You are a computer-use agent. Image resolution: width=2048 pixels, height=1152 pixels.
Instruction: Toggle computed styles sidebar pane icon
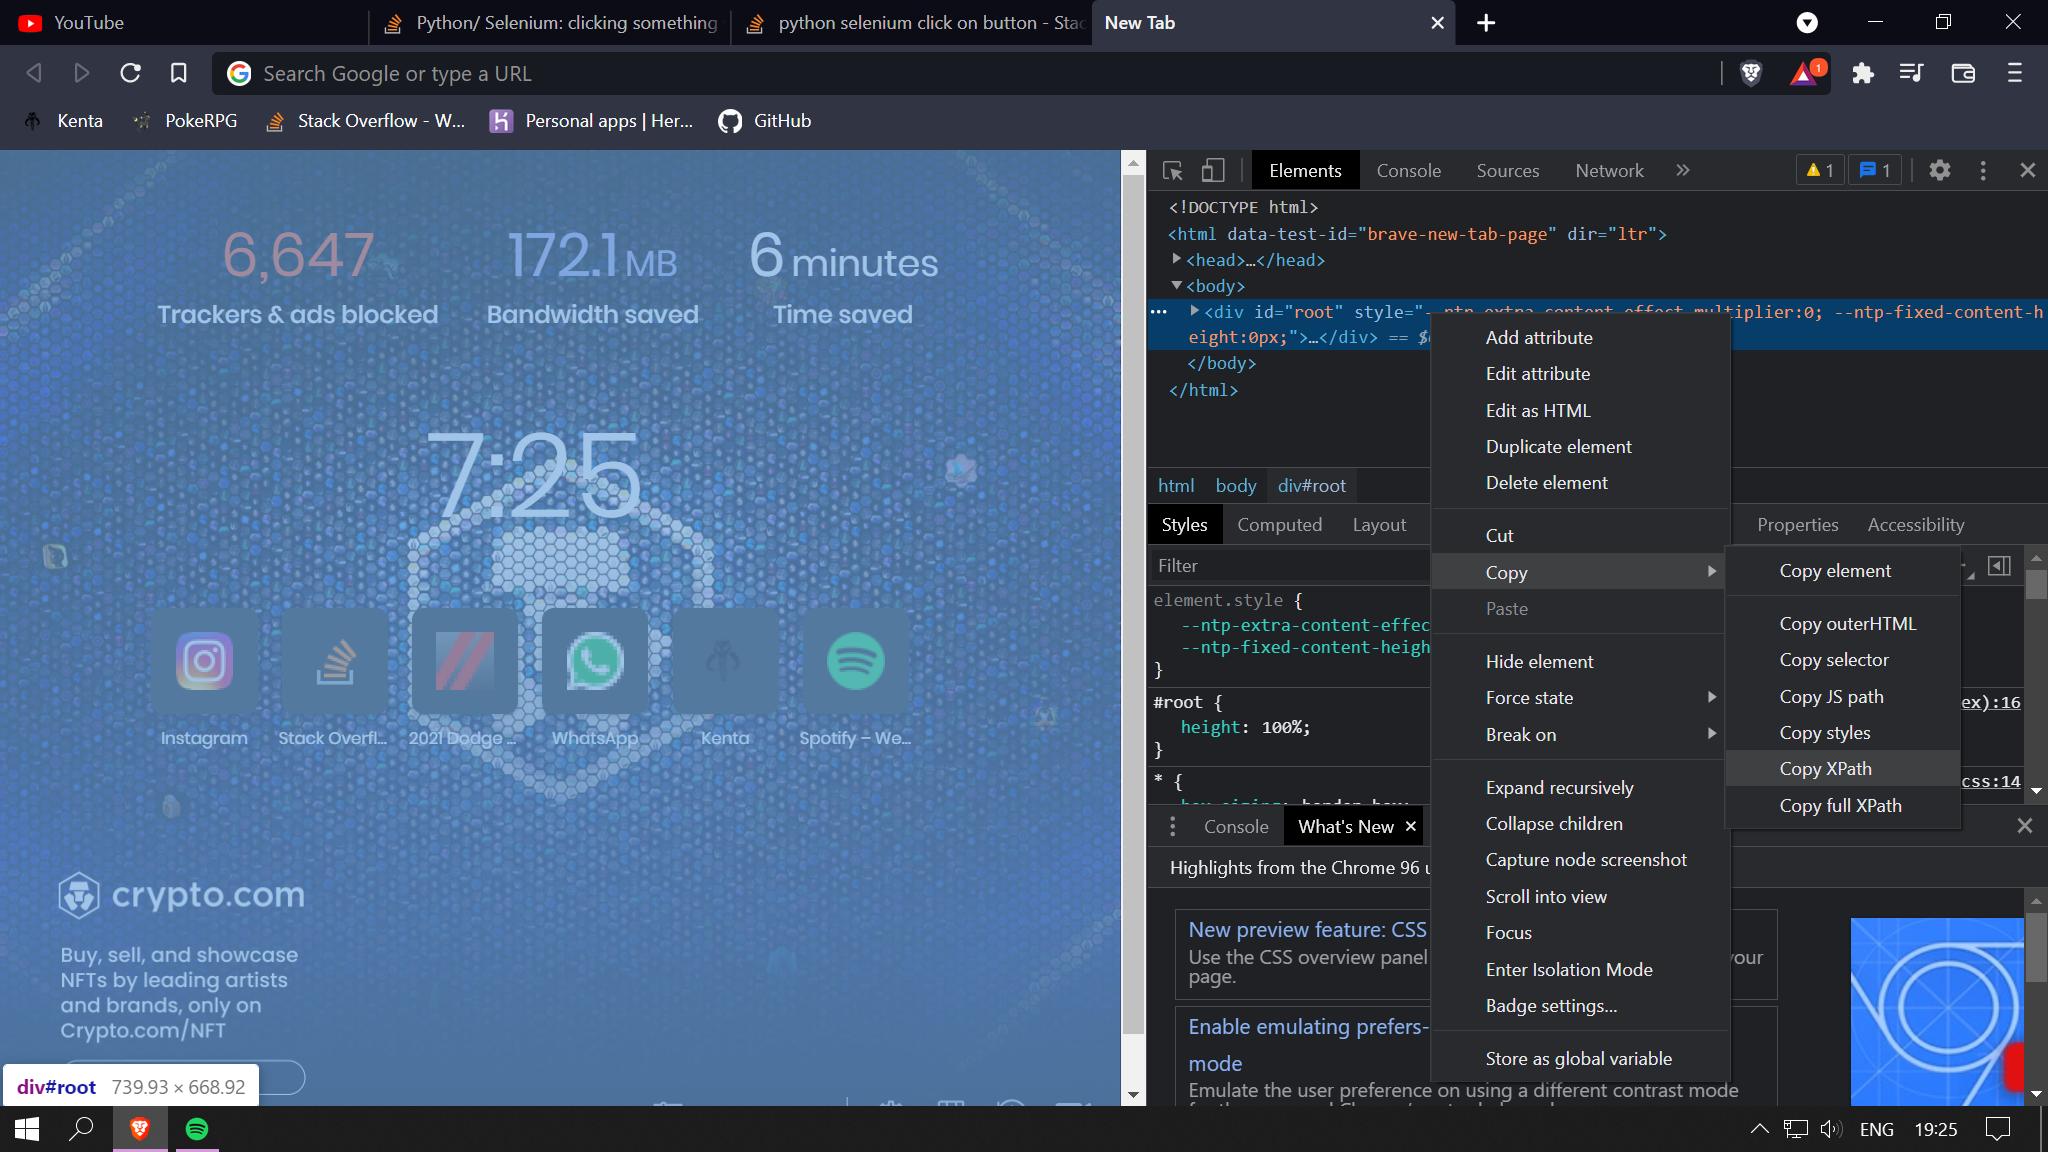[x=1999, y=566]
